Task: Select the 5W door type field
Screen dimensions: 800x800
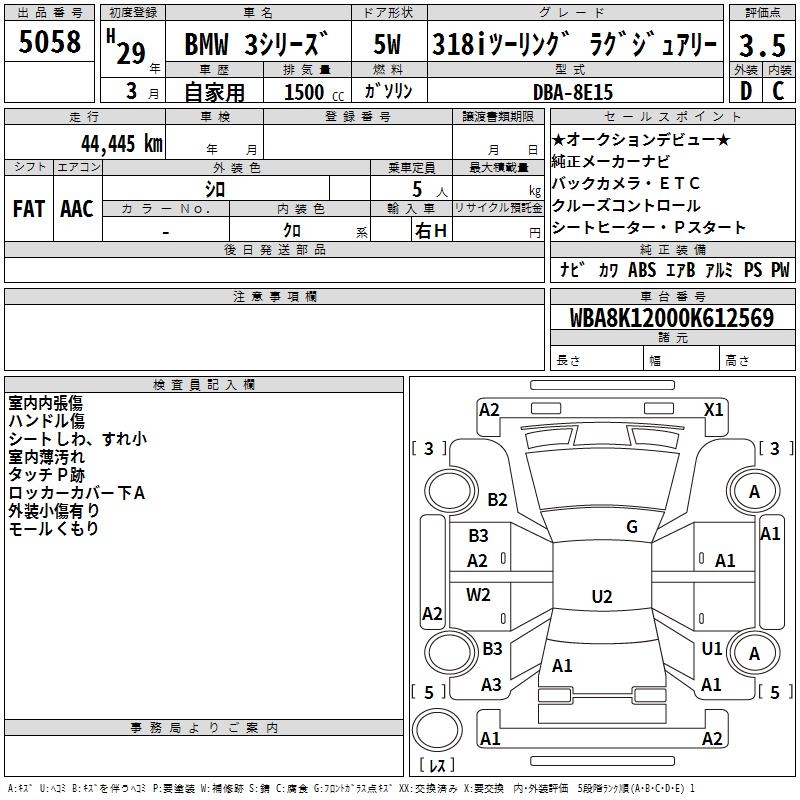Action: [x=388, y=46]
